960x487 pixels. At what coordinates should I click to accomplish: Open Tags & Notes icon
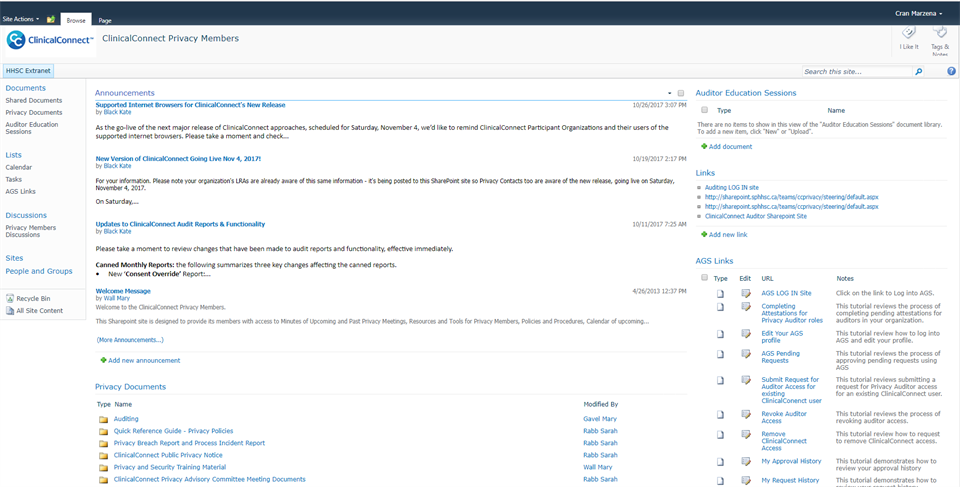tap(940, 32)
